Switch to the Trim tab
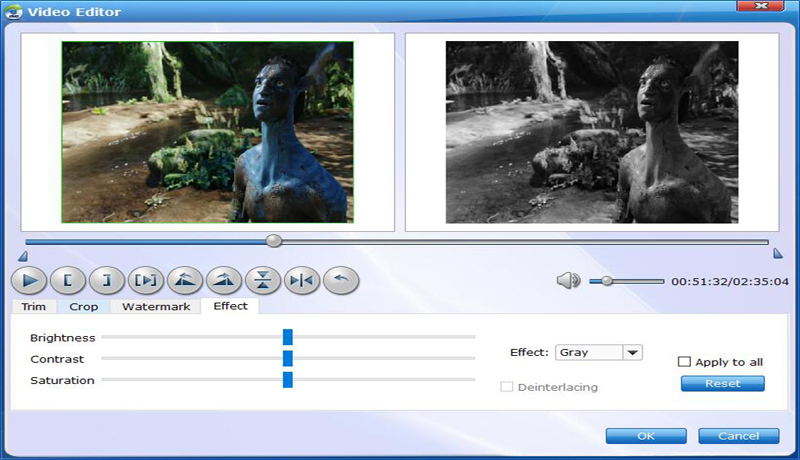 click(33, 307)
